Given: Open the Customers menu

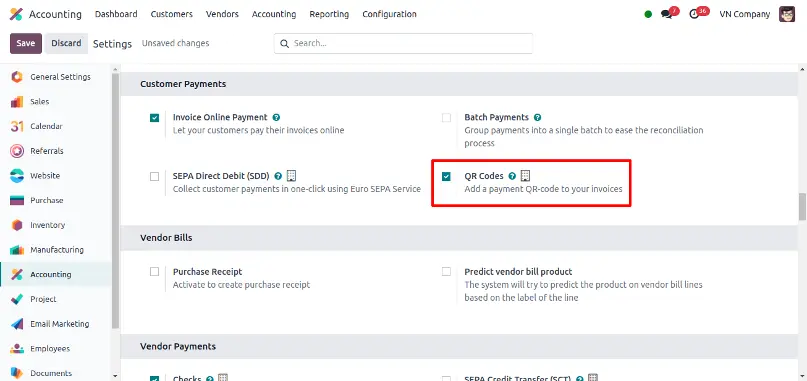Looking at the screenshot, I should (x=171, y=14).
